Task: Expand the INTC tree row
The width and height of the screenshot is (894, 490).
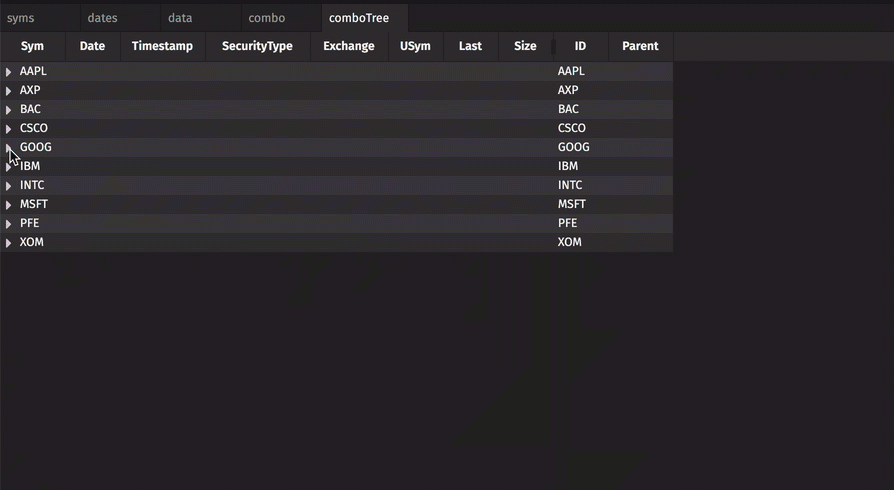Action: pyautogui.click(x=9, y=186)
